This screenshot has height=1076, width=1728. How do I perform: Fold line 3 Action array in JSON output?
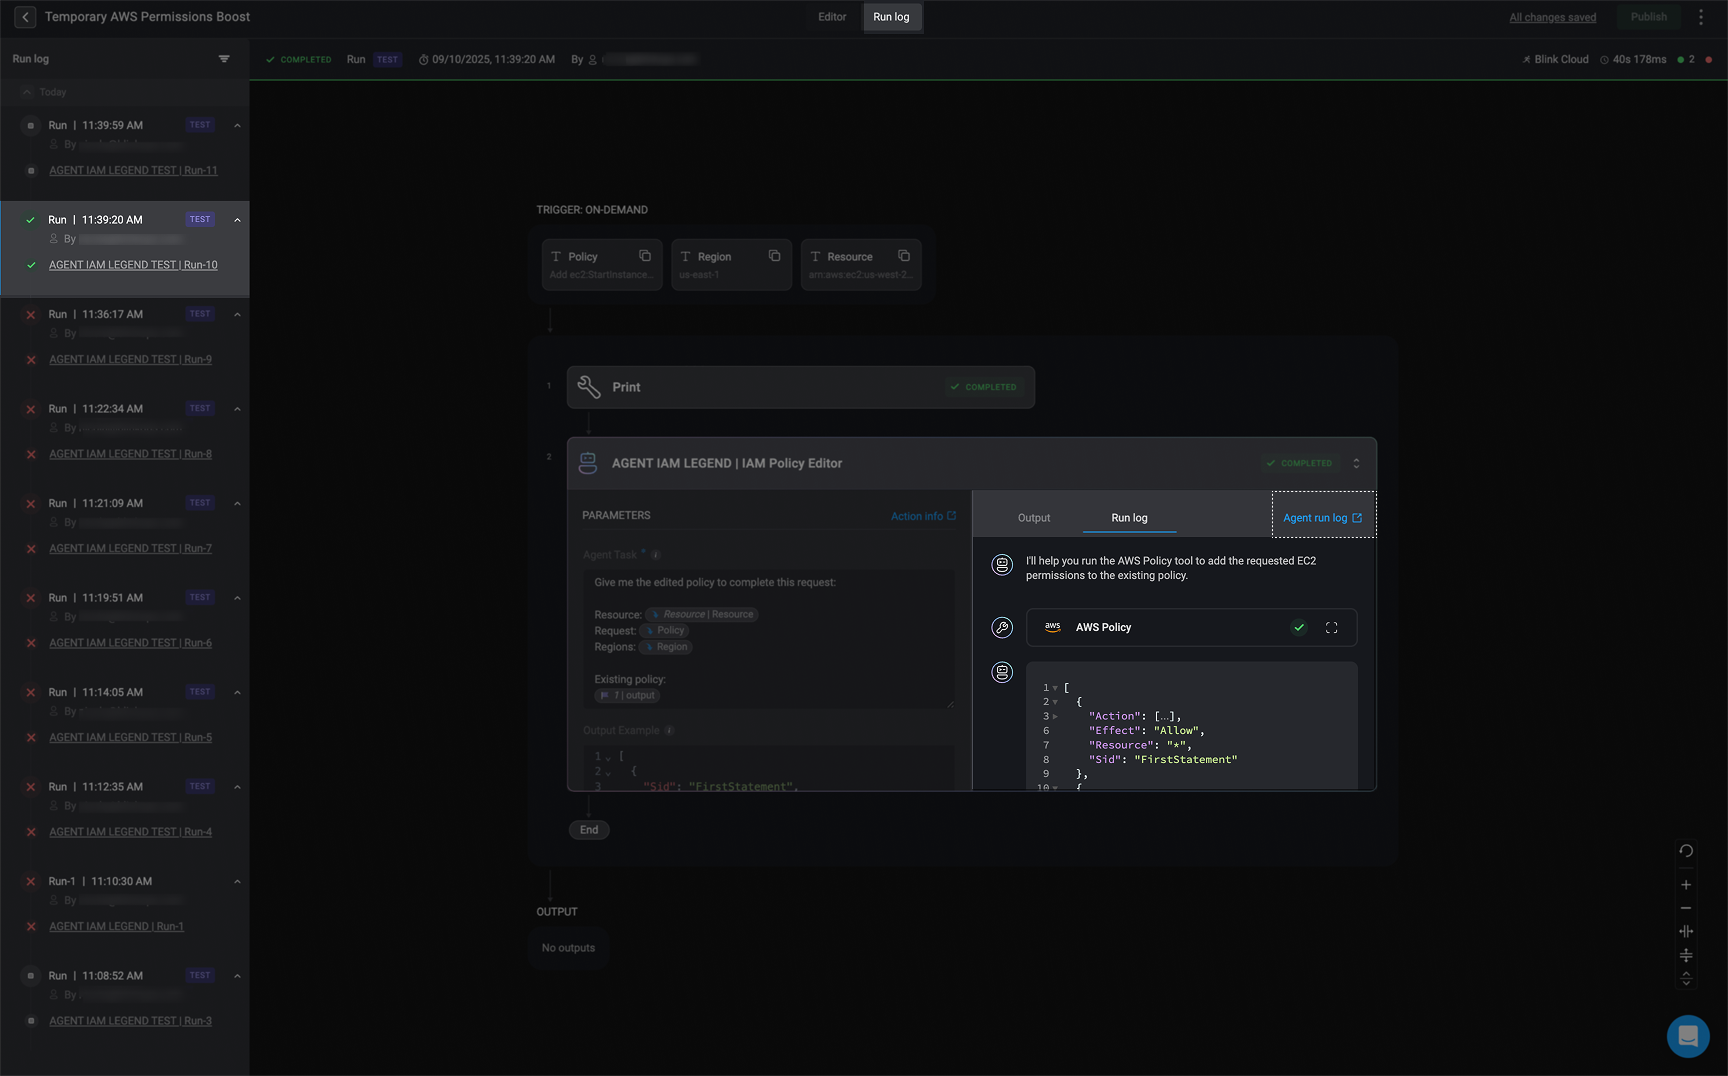1055,717
